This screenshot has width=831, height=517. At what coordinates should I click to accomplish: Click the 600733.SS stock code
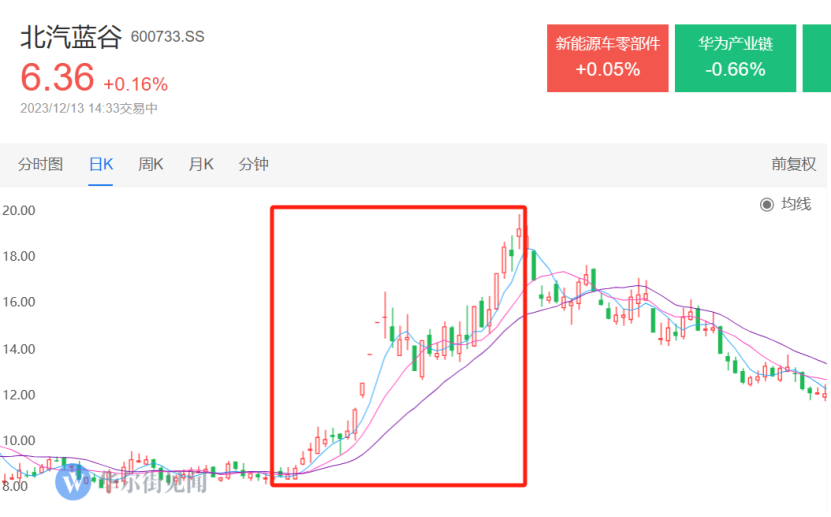(167, 37)
